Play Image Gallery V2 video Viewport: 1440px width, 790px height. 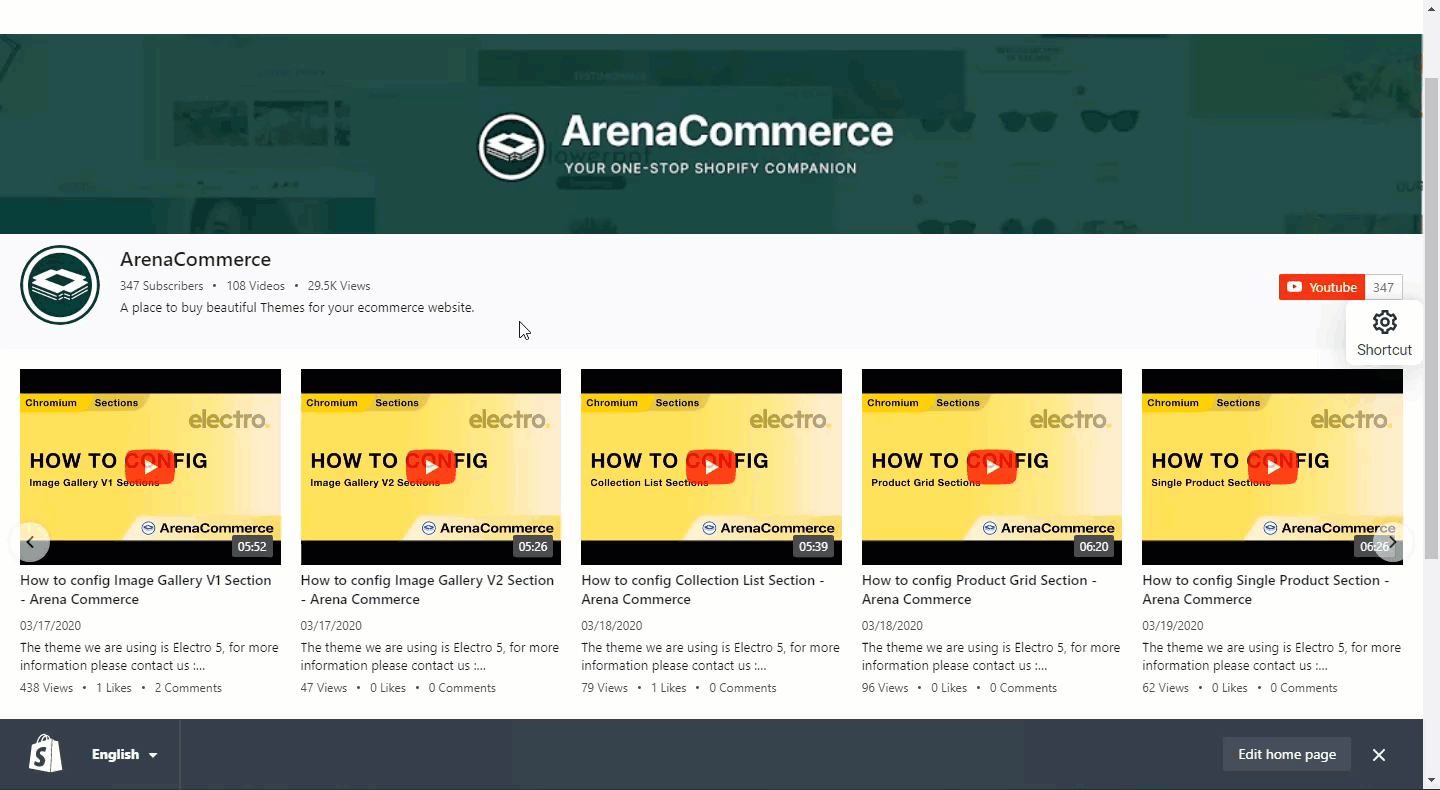[x=431, y=466]
